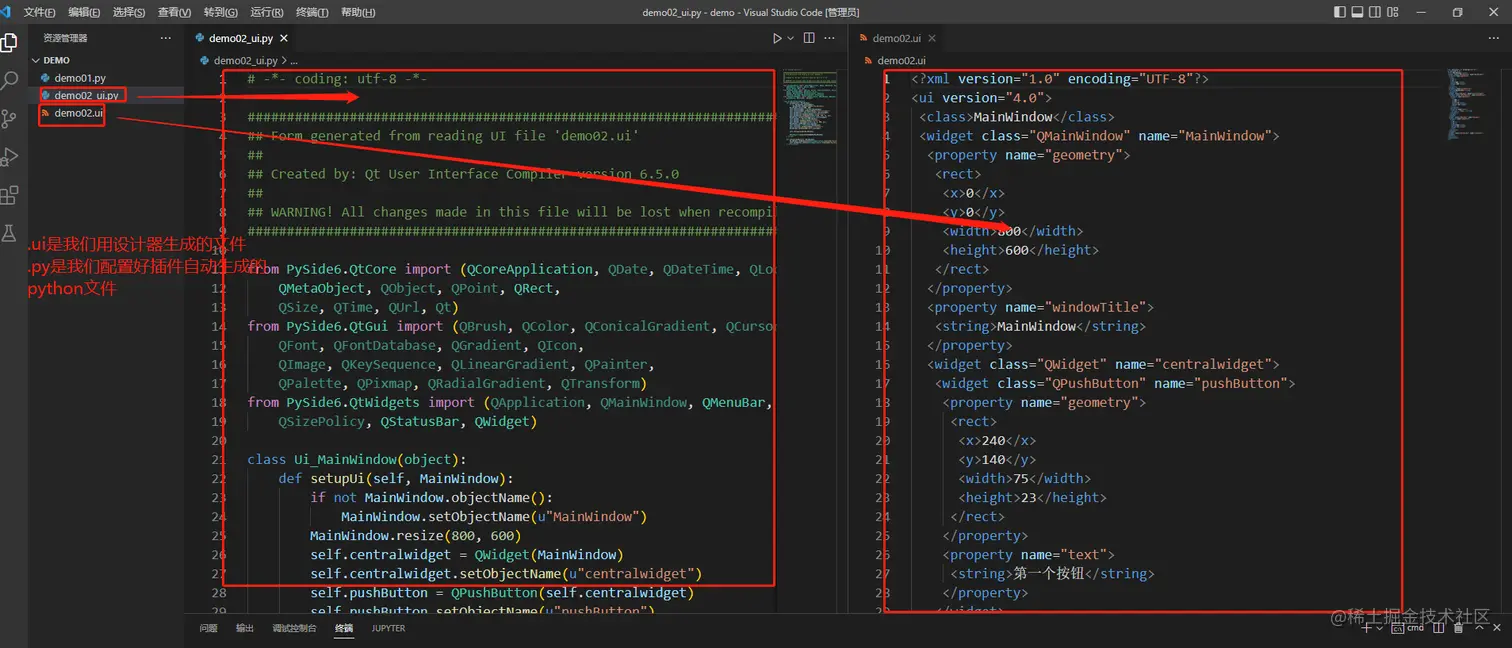The height and width of the screenshot is (648, 1512).
Task: Open the Run and Debug view
Action: coord(9,157)
